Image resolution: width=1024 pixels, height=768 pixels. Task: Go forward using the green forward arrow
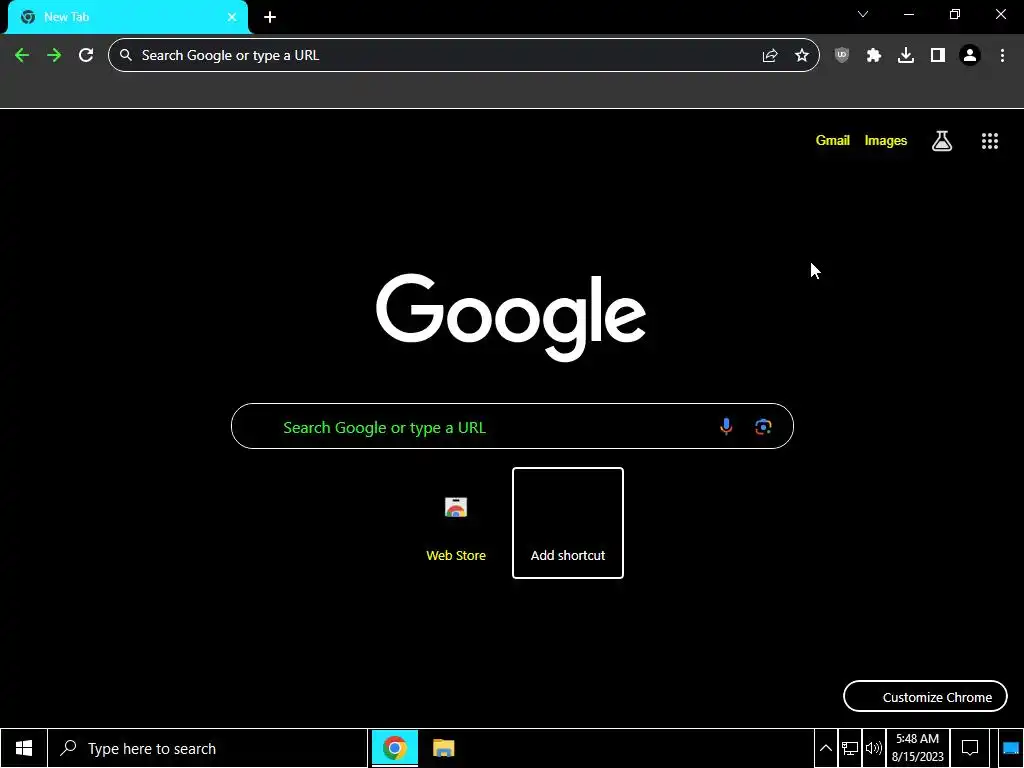54,55
